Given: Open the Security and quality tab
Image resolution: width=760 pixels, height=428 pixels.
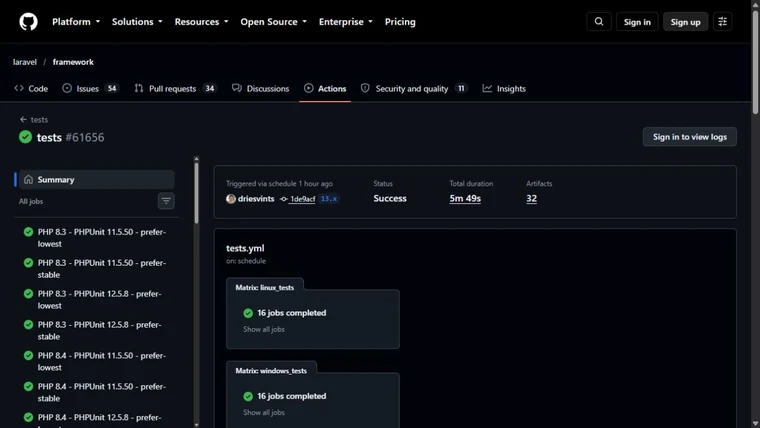Looking at the screenshot, I should tap(414, 88).
